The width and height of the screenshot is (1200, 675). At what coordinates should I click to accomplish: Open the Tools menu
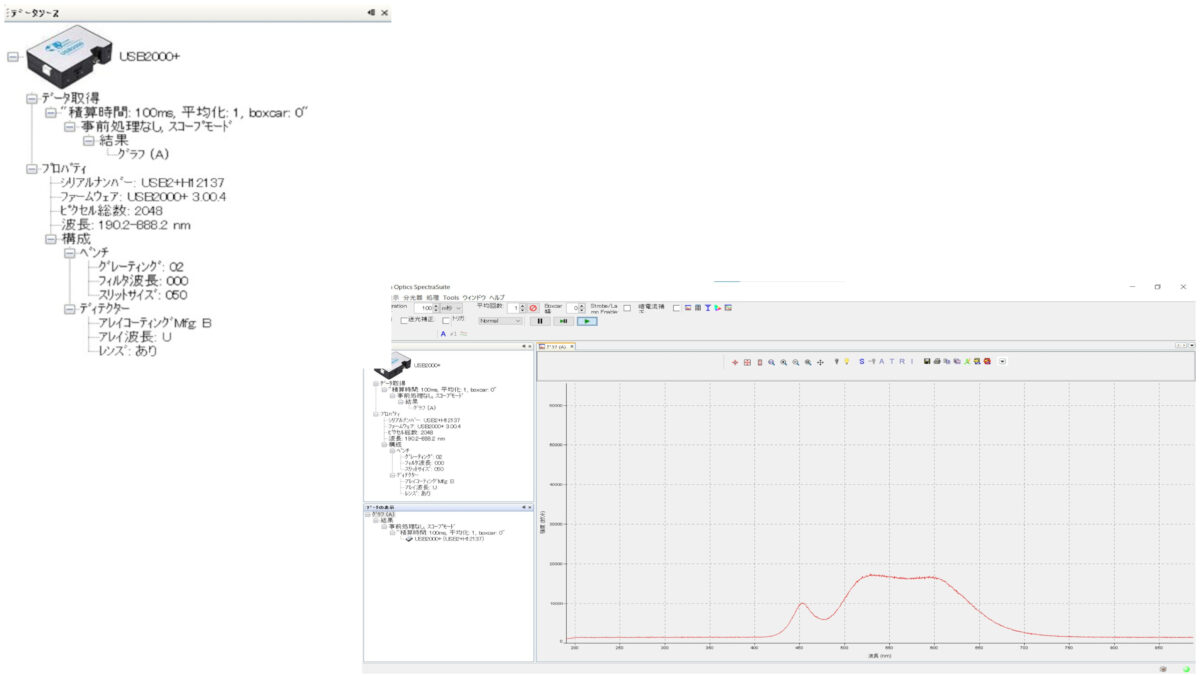coord(451,297)
